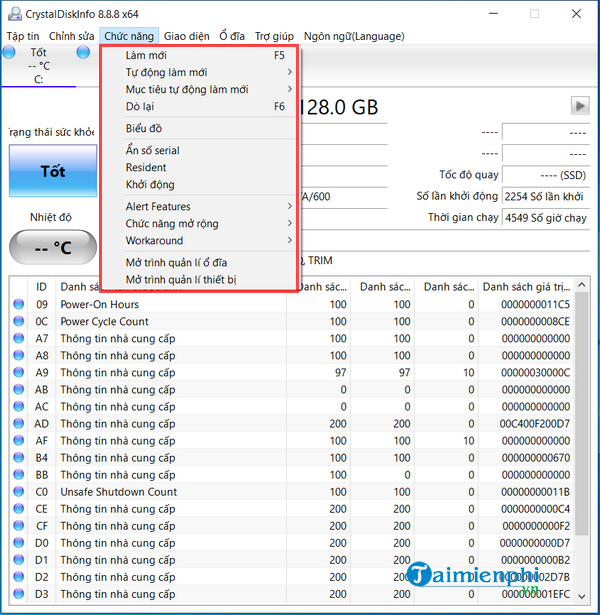Click the CrystalDiskInfo app icon in title bar
This screenshot has height=615, width=600.
(x=13, y=12)
